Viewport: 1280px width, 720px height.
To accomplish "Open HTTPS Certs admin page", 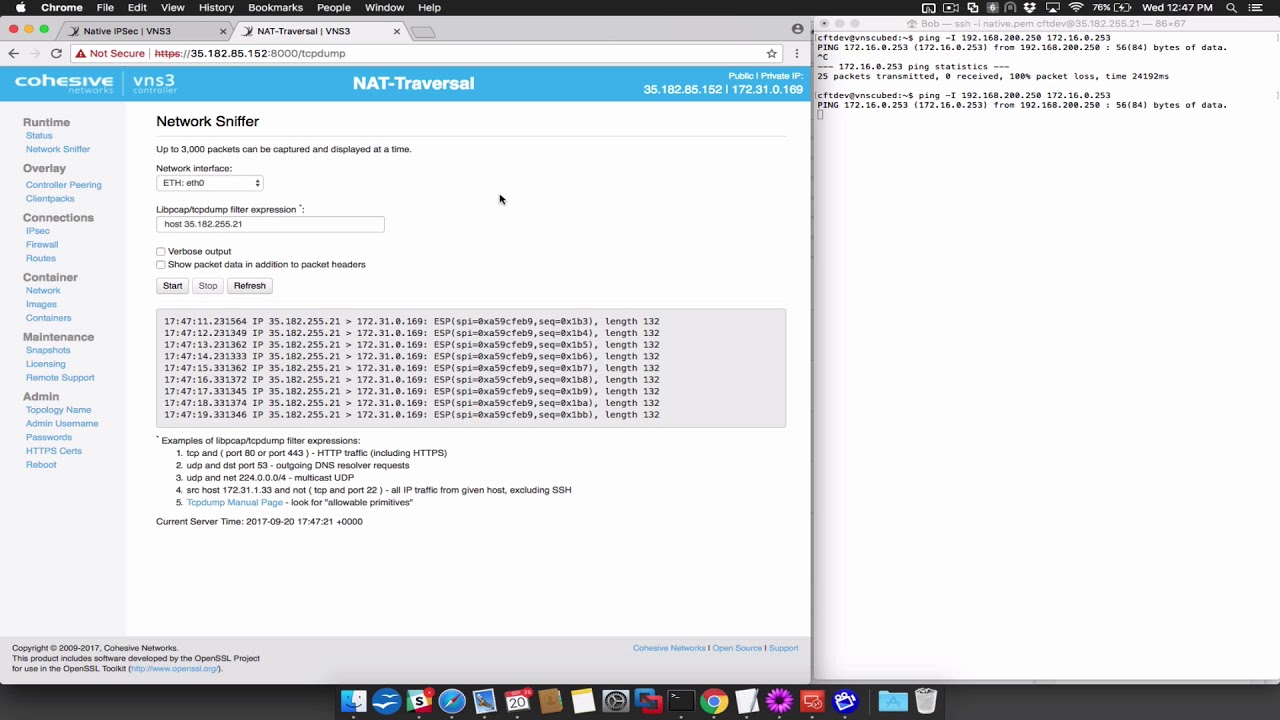I will coord(54,451).
